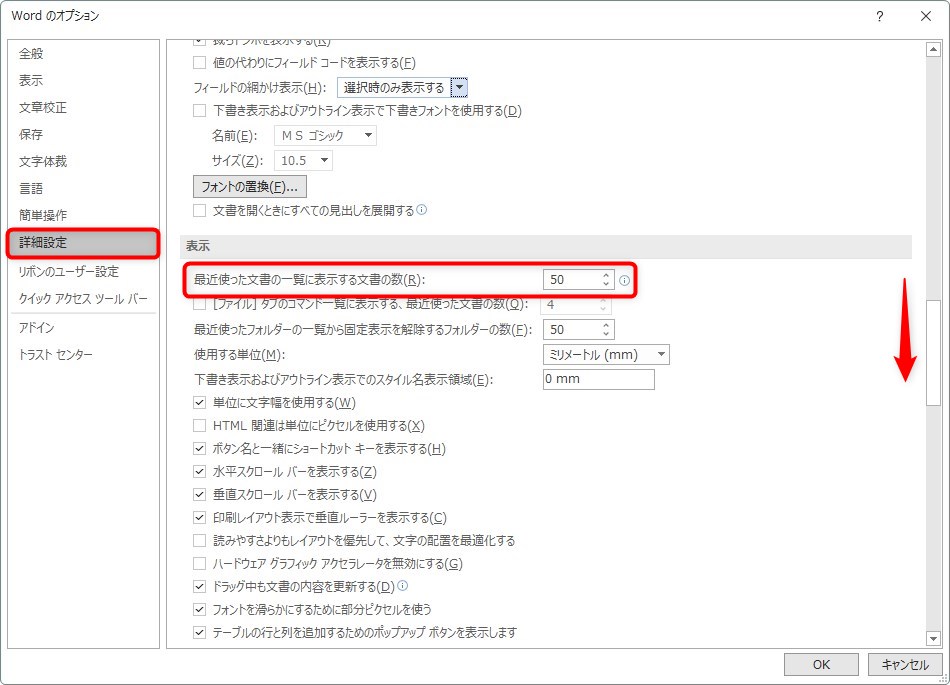The height and width of the screenshot is (685, 950).
Task: Open フィールドの網かけ表示 dropdown
Action: [x=459, y=88]
